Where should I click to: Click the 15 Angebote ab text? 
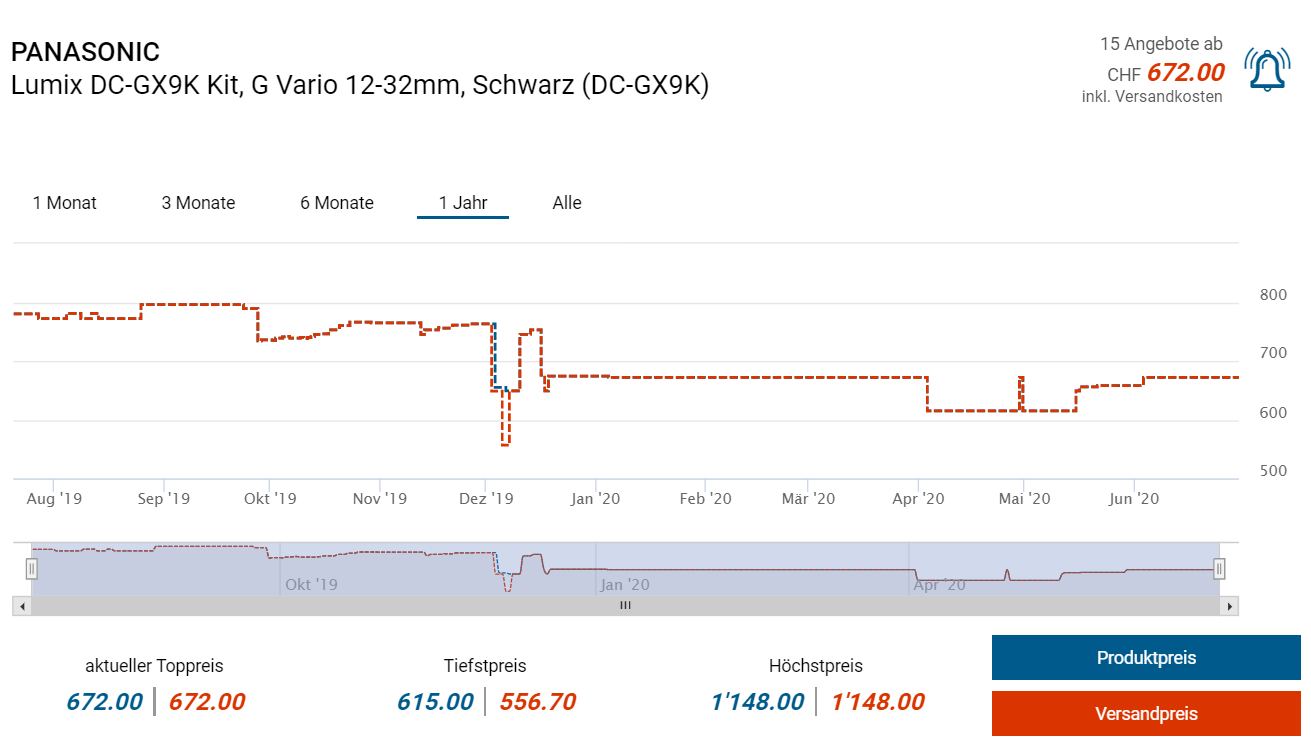(x=1161, y=44)
